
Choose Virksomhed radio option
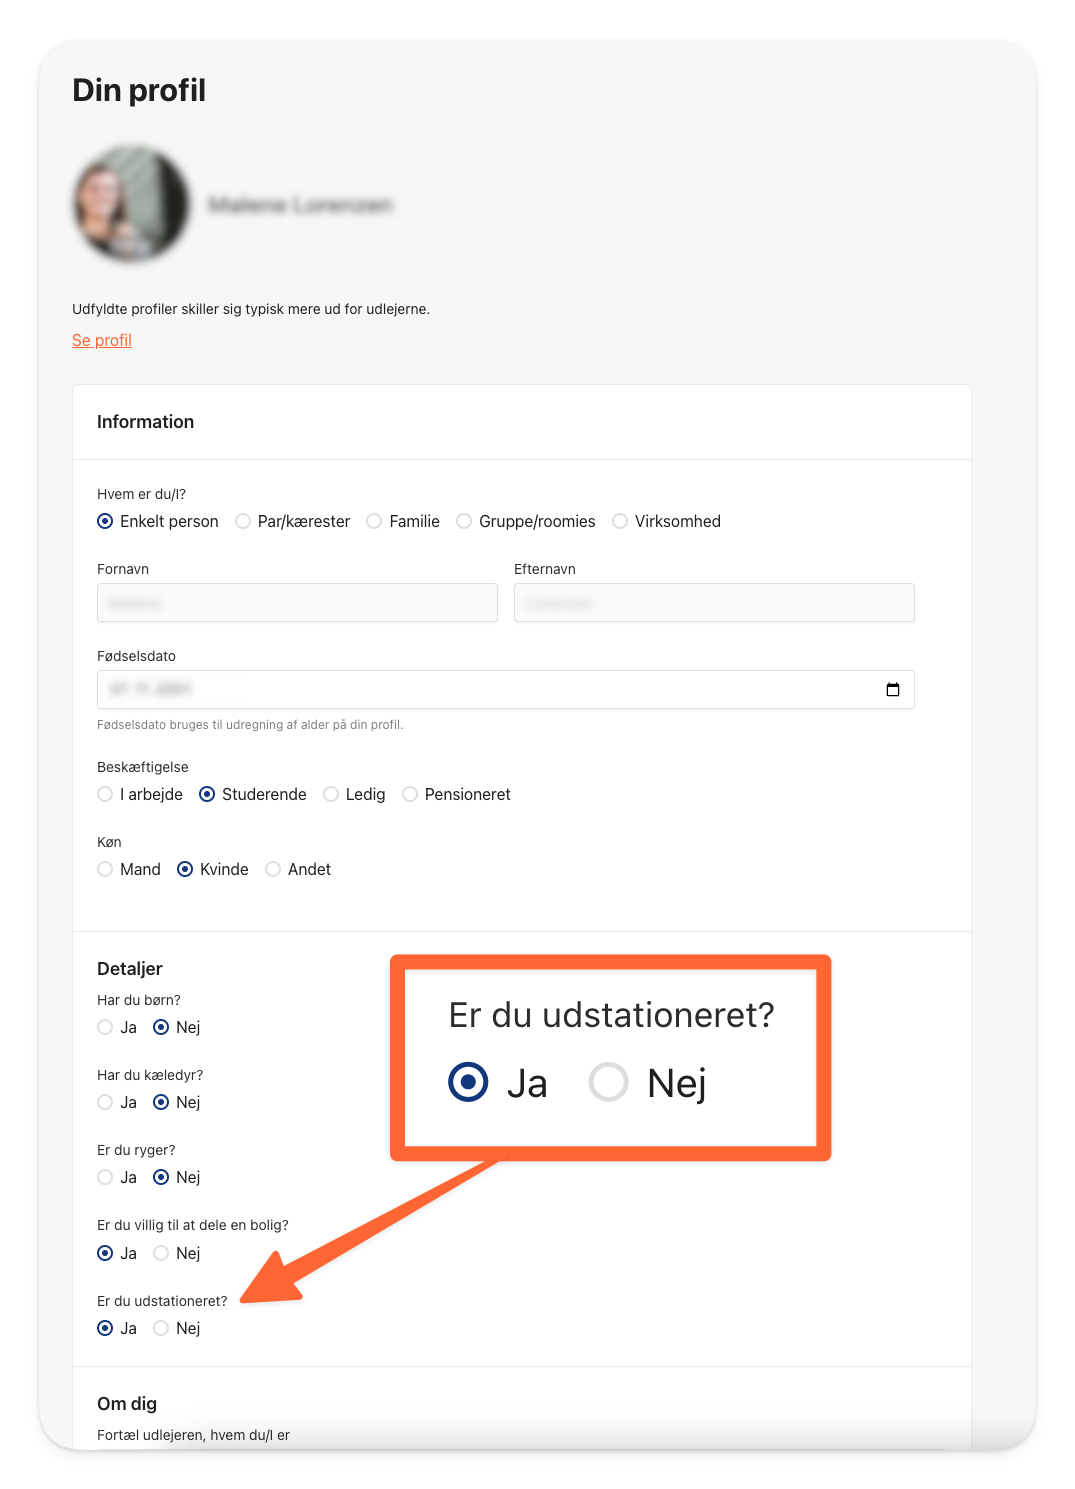pyautogui.click(x=620, y=521)
